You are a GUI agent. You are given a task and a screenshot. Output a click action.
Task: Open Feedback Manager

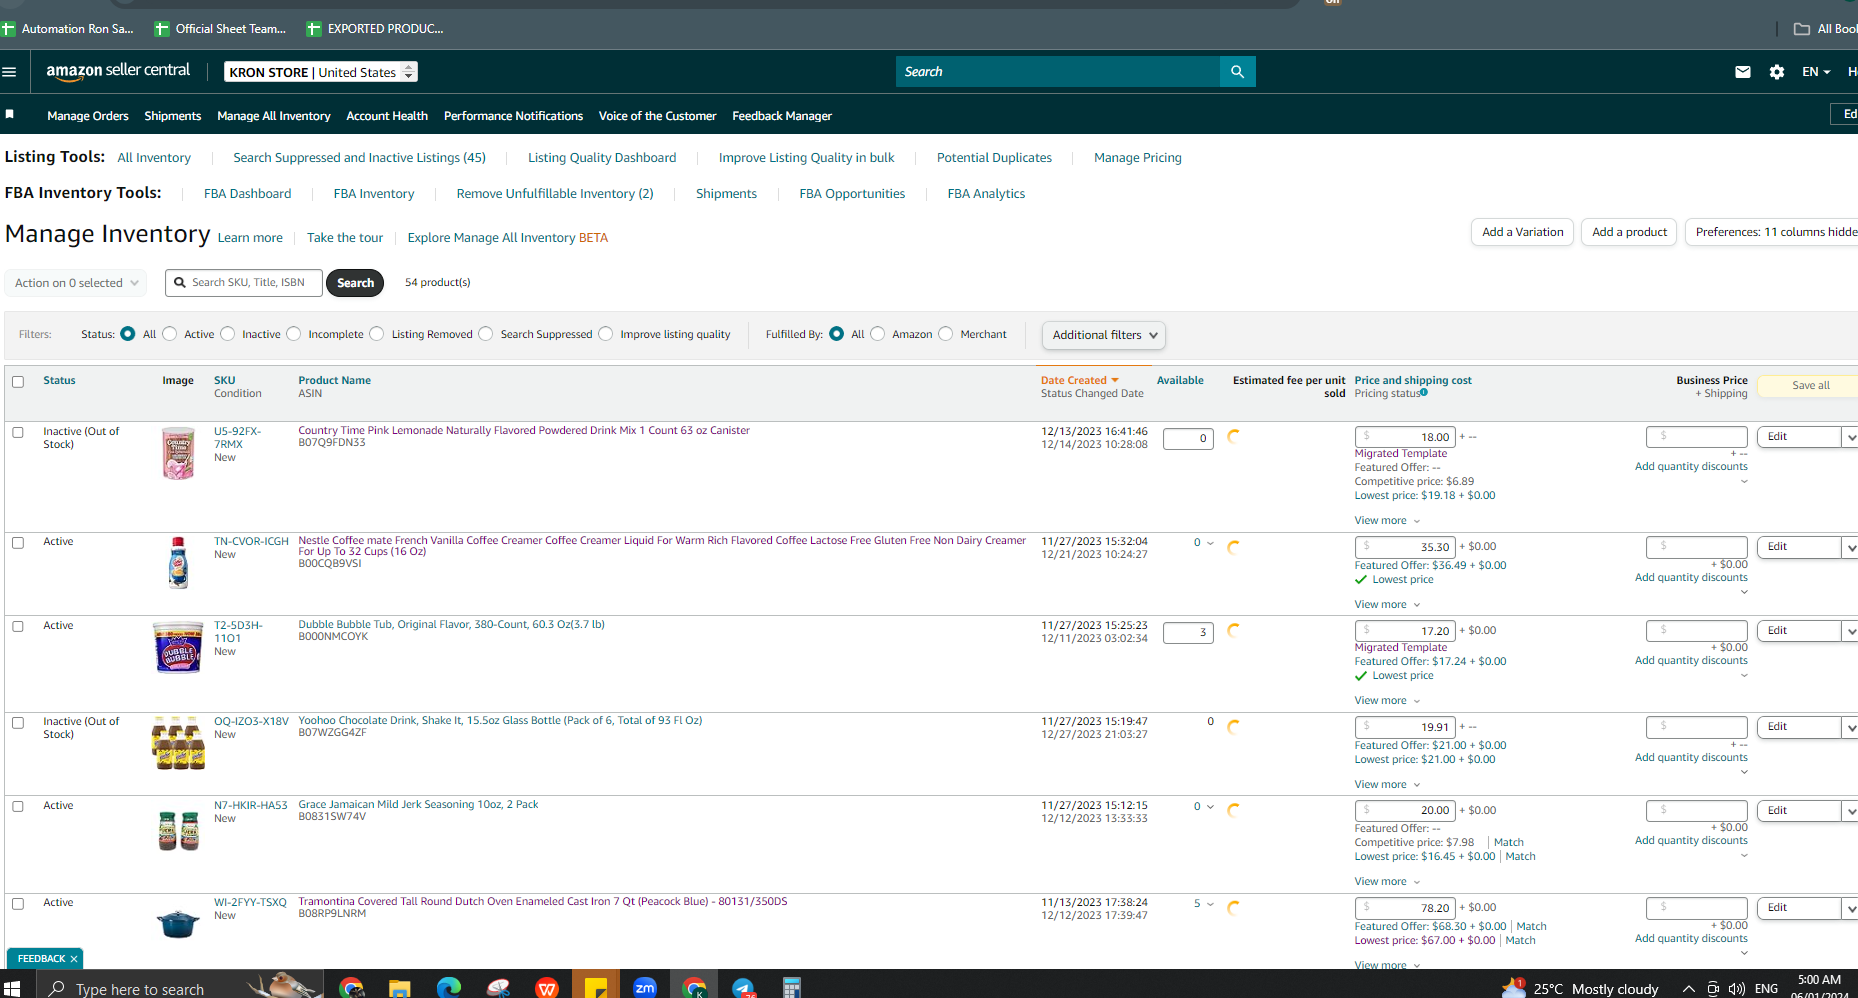(782, 116)
